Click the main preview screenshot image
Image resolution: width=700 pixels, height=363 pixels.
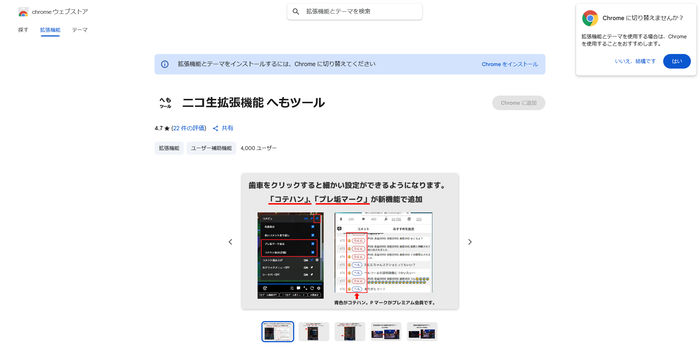pyautogui.click(x=350, y=241)
